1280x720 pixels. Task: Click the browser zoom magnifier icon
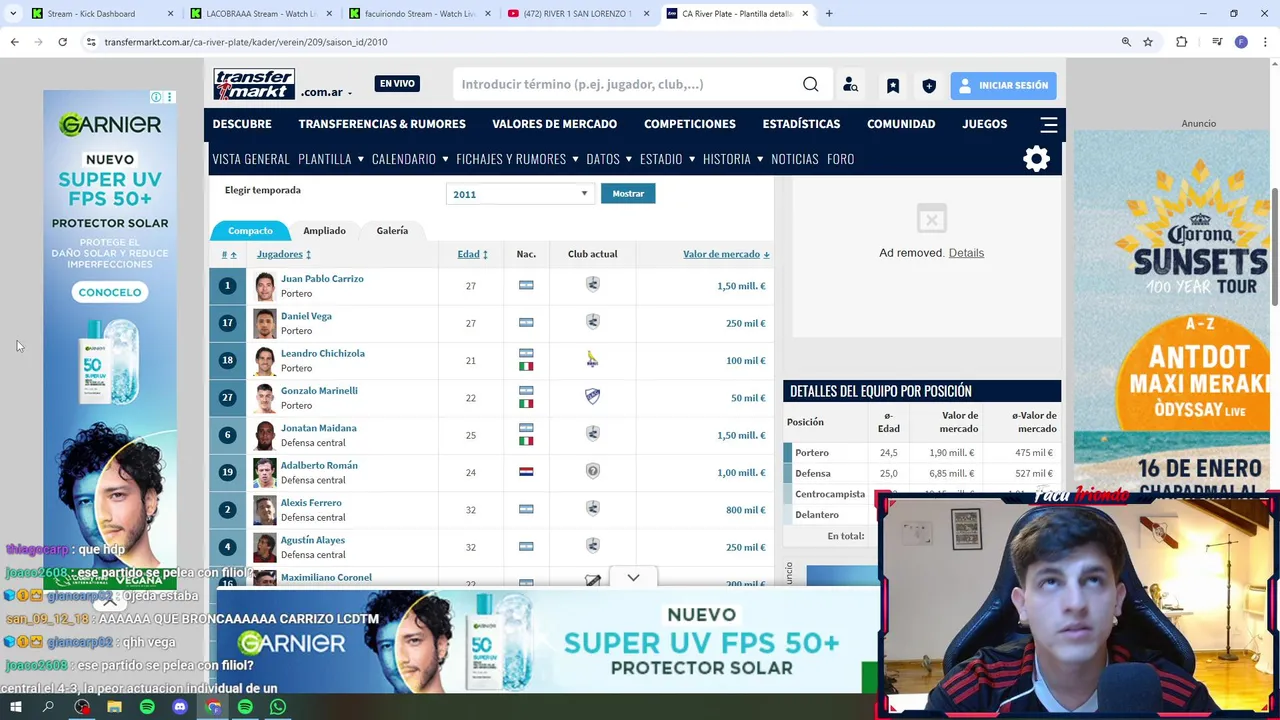[1126, 42]
